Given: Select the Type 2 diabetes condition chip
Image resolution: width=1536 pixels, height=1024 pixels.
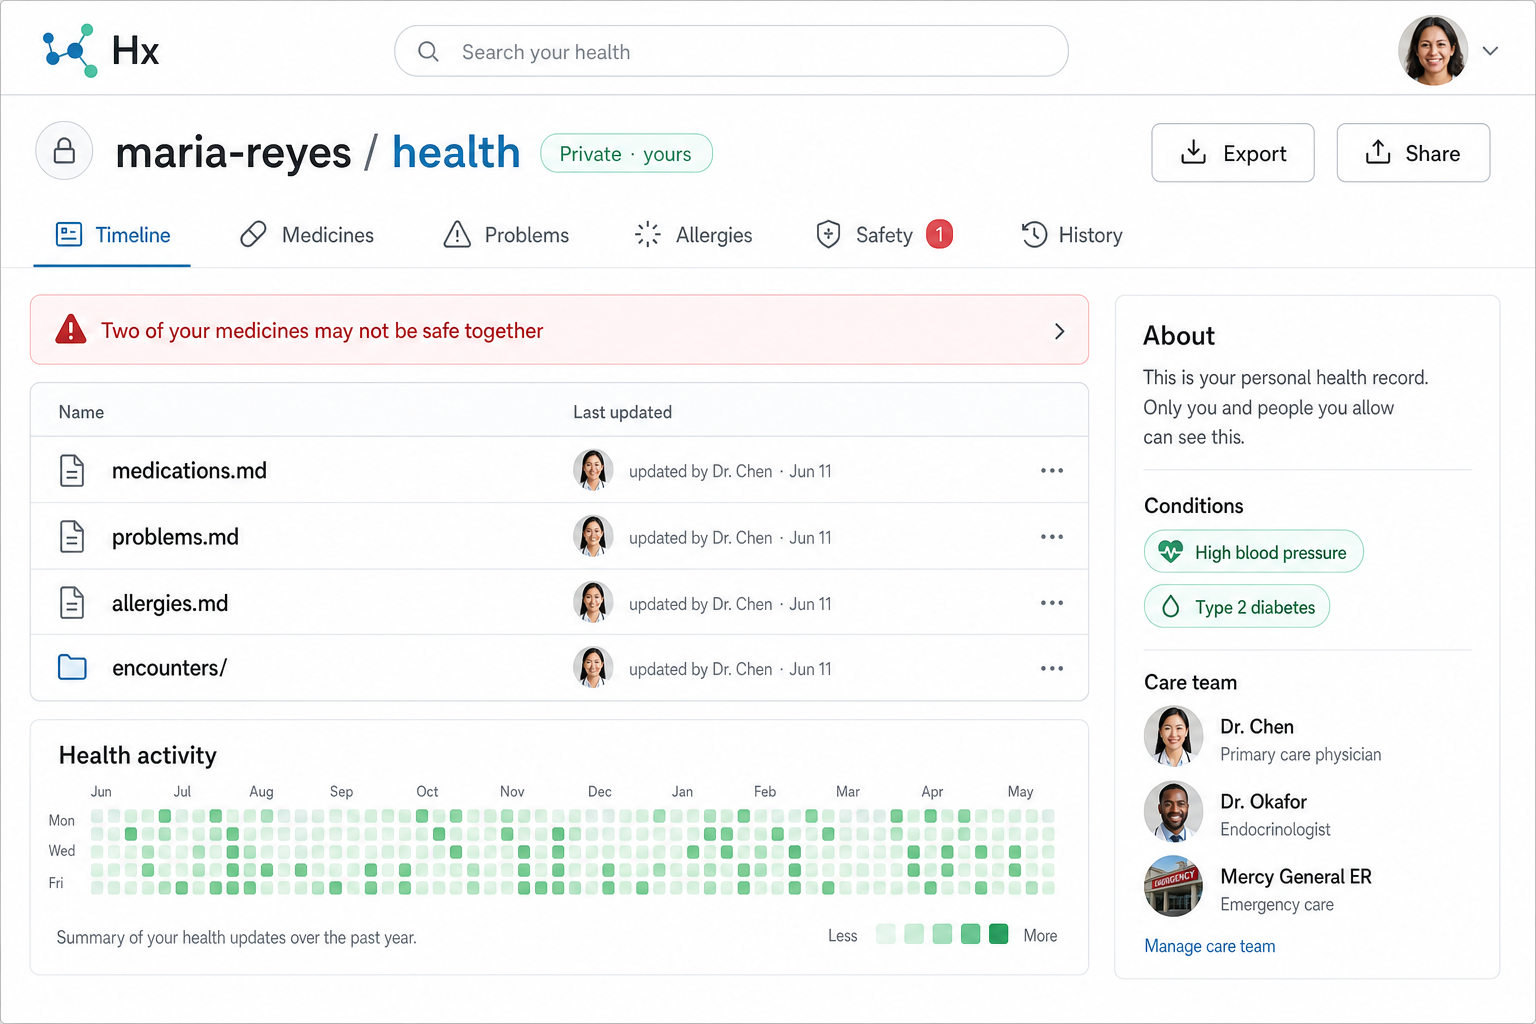Looking at the screenshot, I should 1237,606.
